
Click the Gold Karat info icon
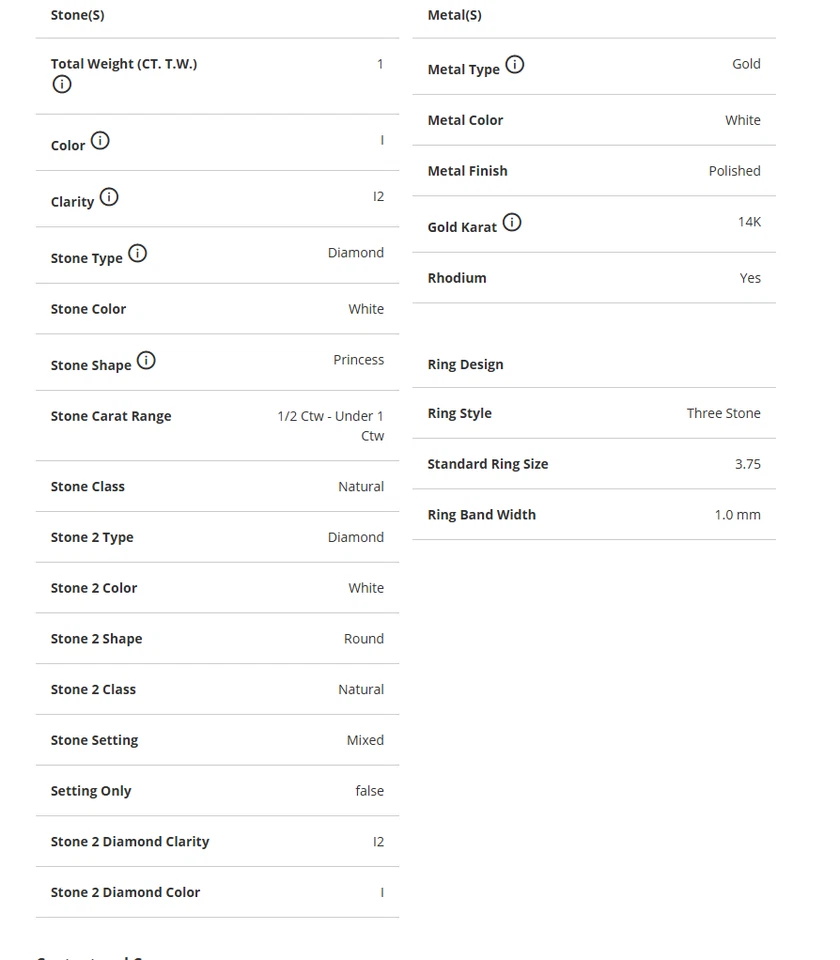pos(512,222)
